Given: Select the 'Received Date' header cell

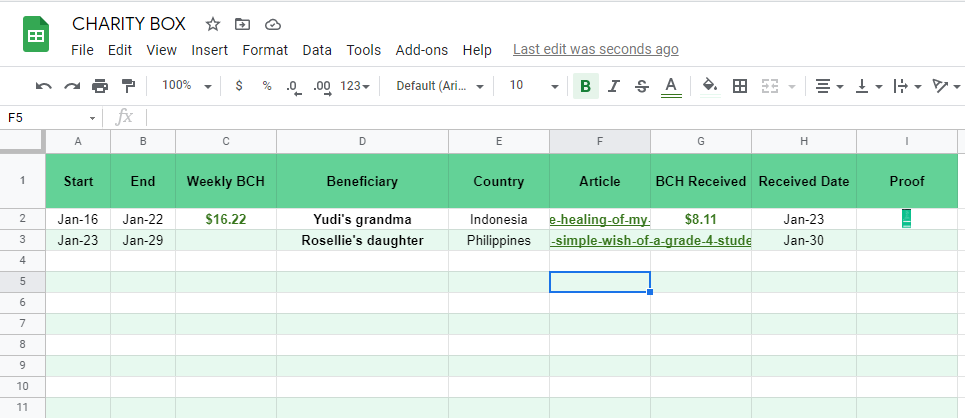Looking at the screenshot, I should [804, 182].
